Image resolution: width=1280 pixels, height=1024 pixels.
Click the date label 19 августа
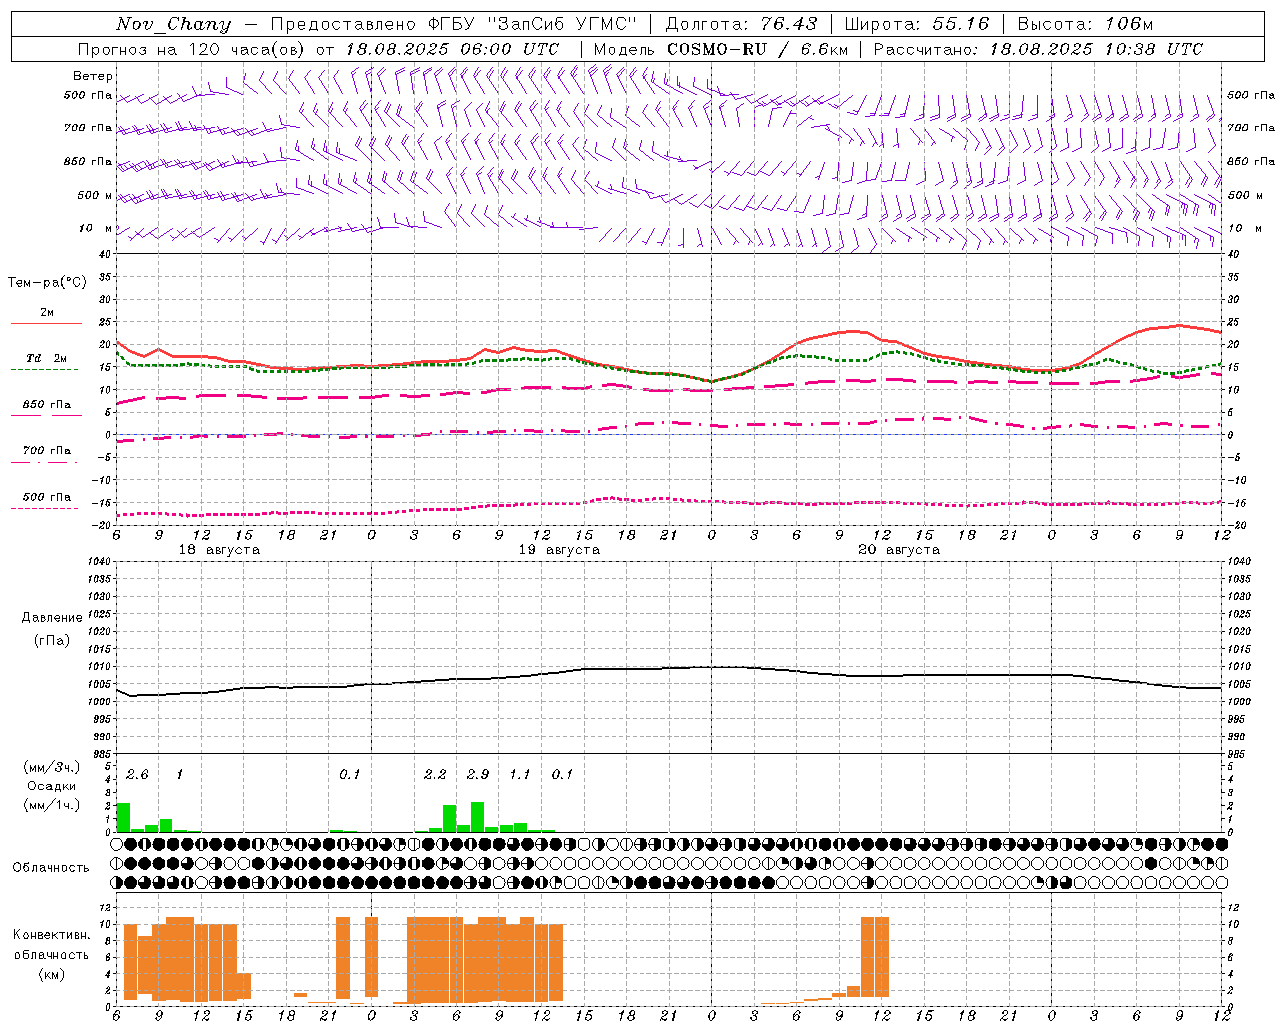point(559,550)
